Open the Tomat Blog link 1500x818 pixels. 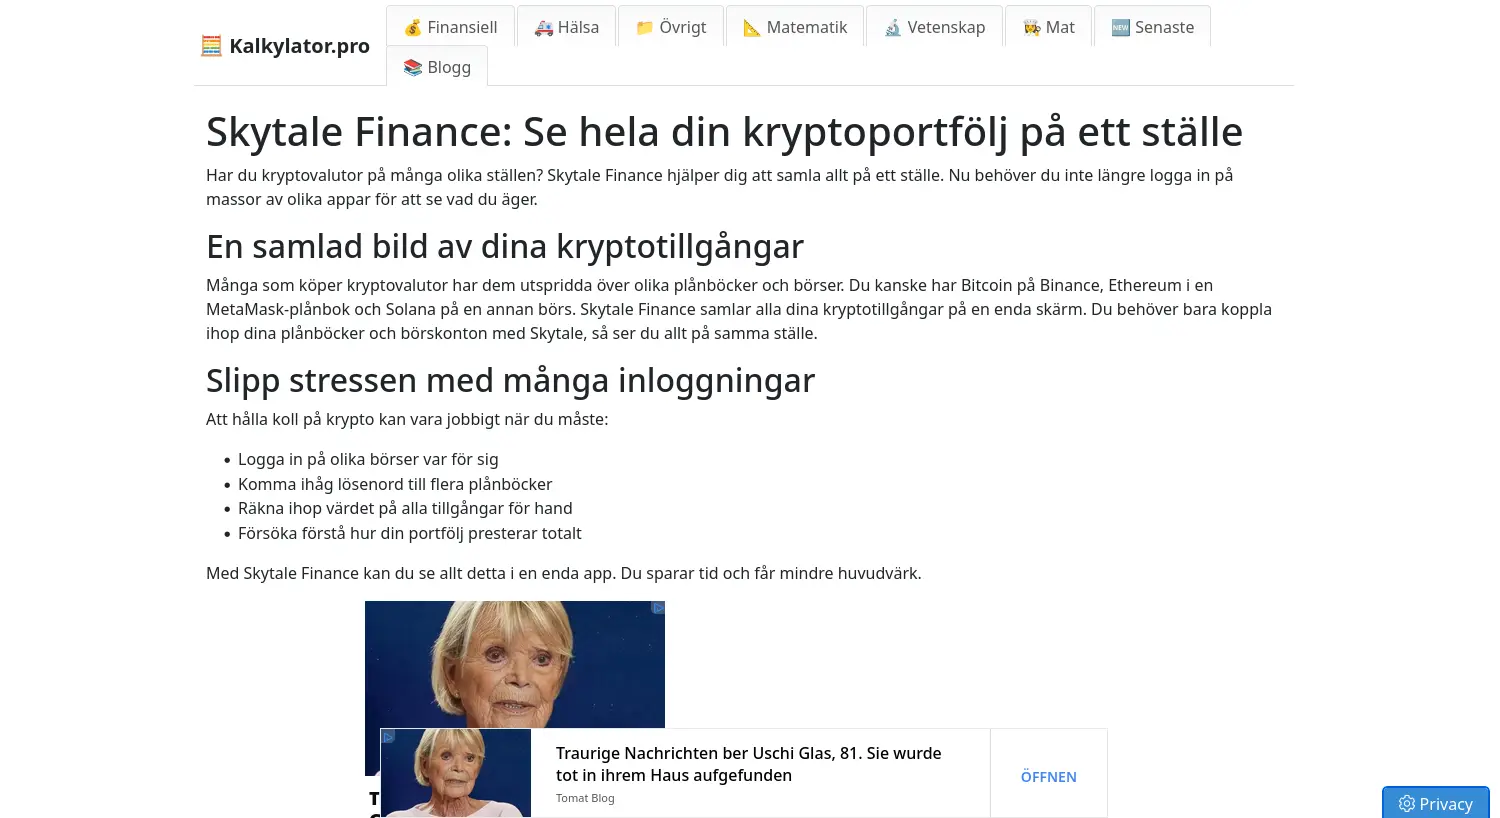(585, 798)
